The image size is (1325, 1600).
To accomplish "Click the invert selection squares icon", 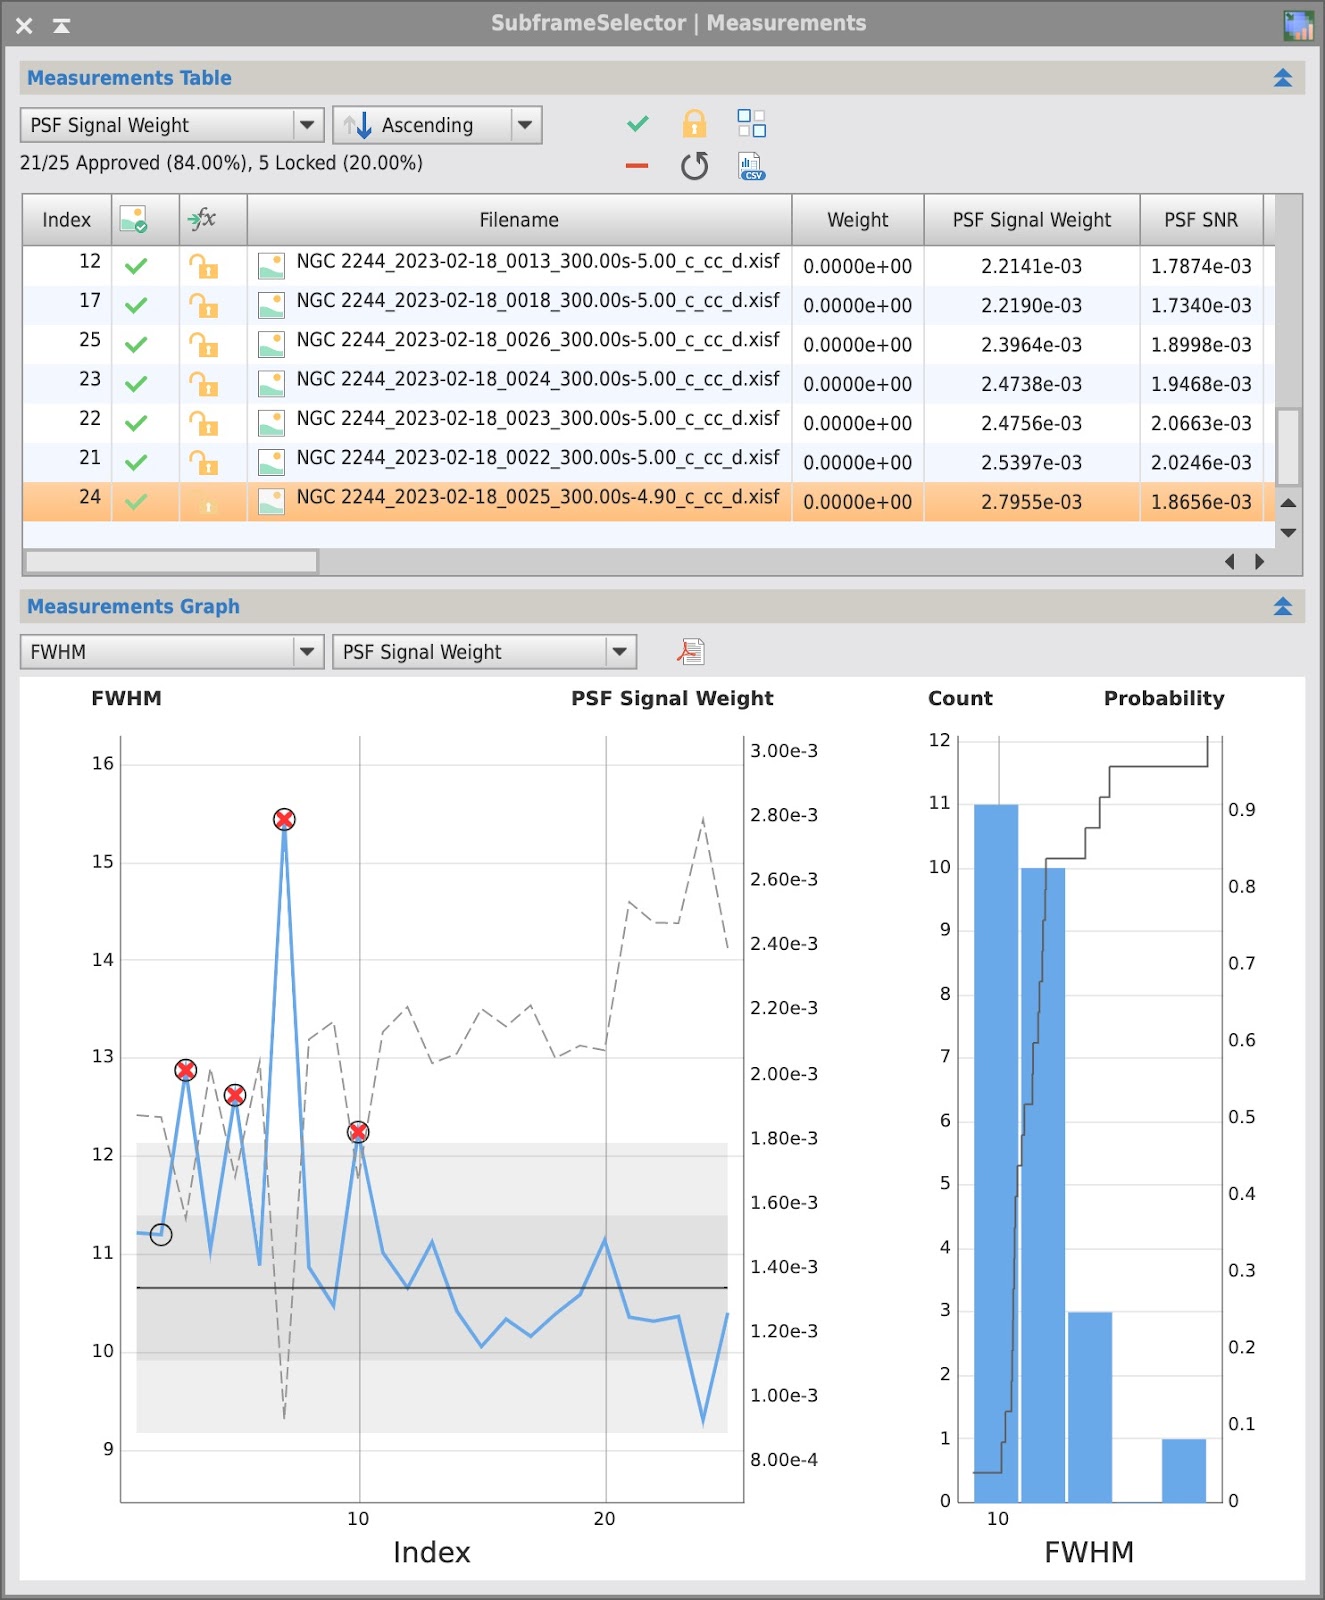I will tap(751, 123).
